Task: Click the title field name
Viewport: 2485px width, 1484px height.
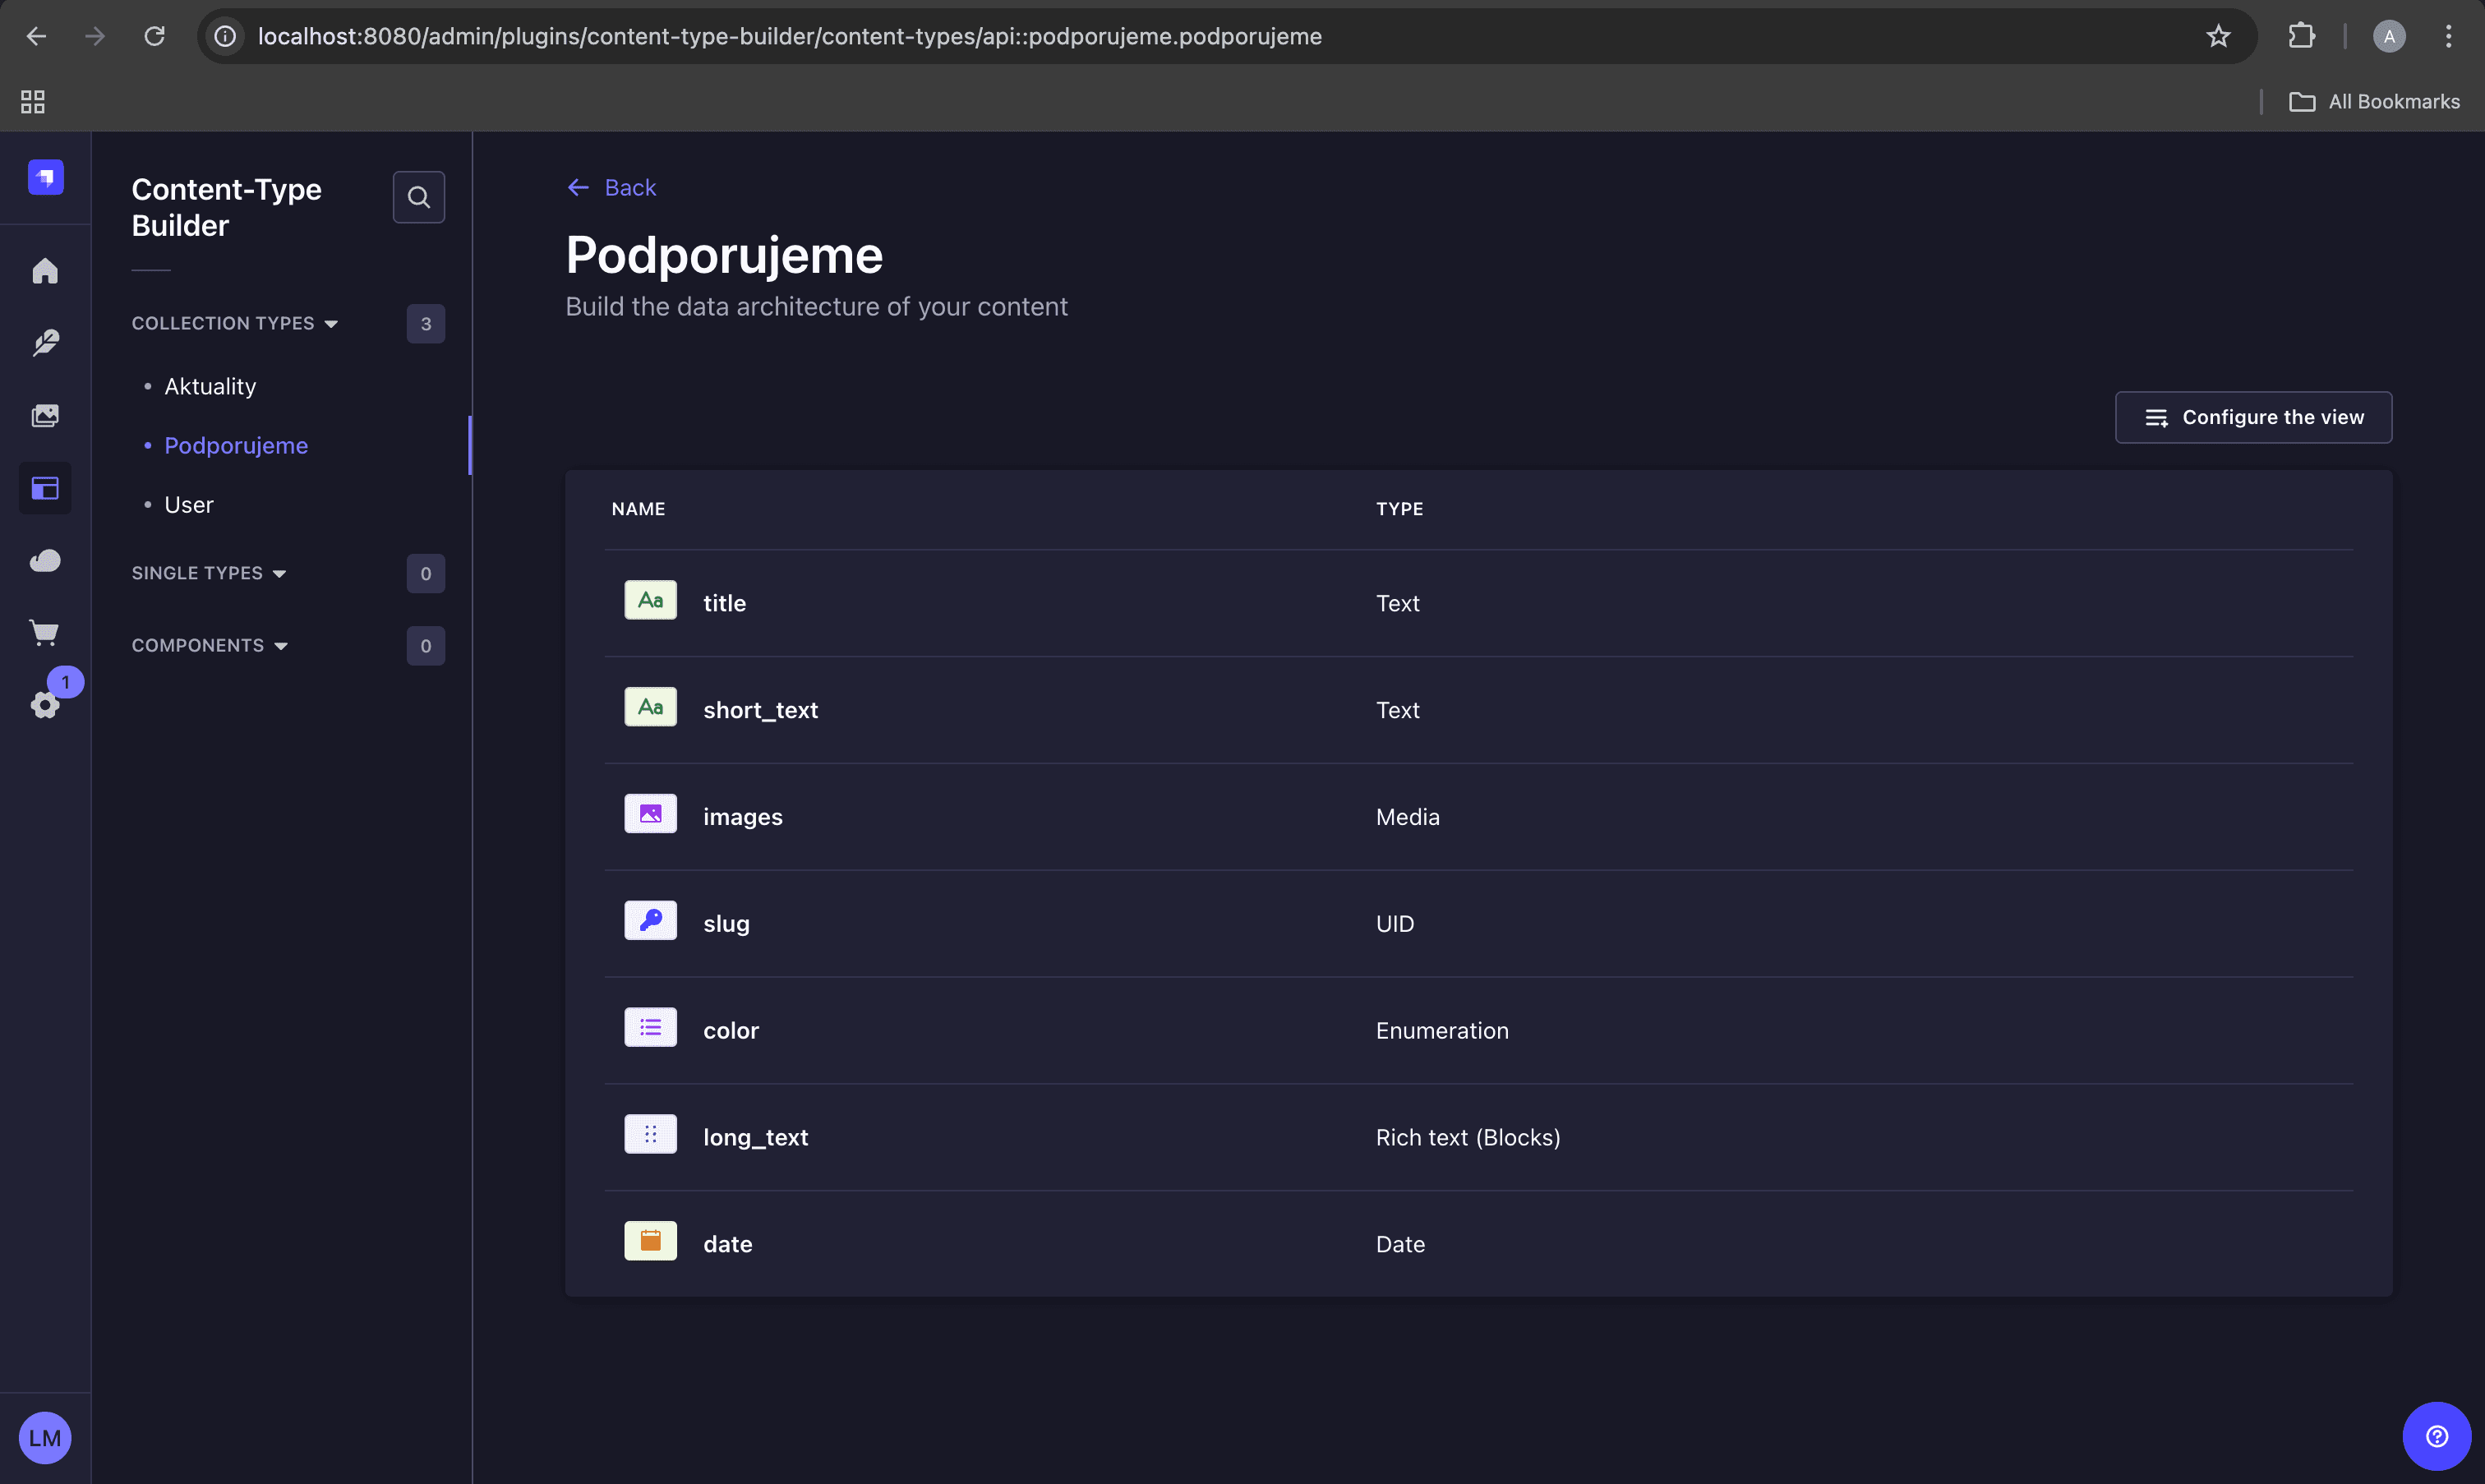Action: [724, 602]
